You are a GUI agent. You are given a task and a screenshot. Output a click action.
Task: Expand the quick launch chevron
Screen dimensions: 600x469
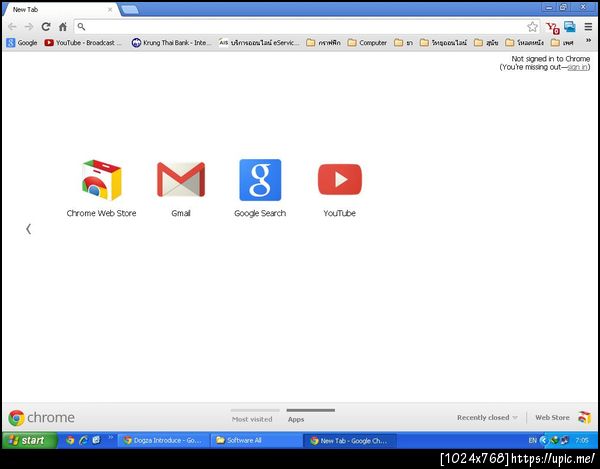[x=111, y=437]
